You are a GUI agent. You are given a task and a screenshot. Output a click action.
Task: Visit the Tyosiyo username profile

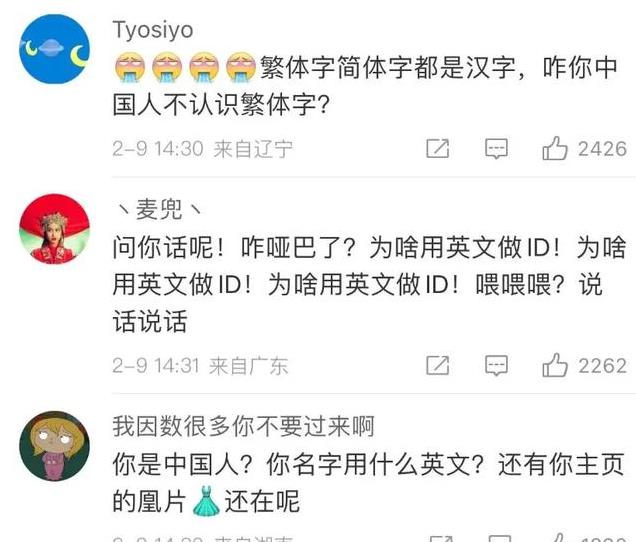point(153,30)
